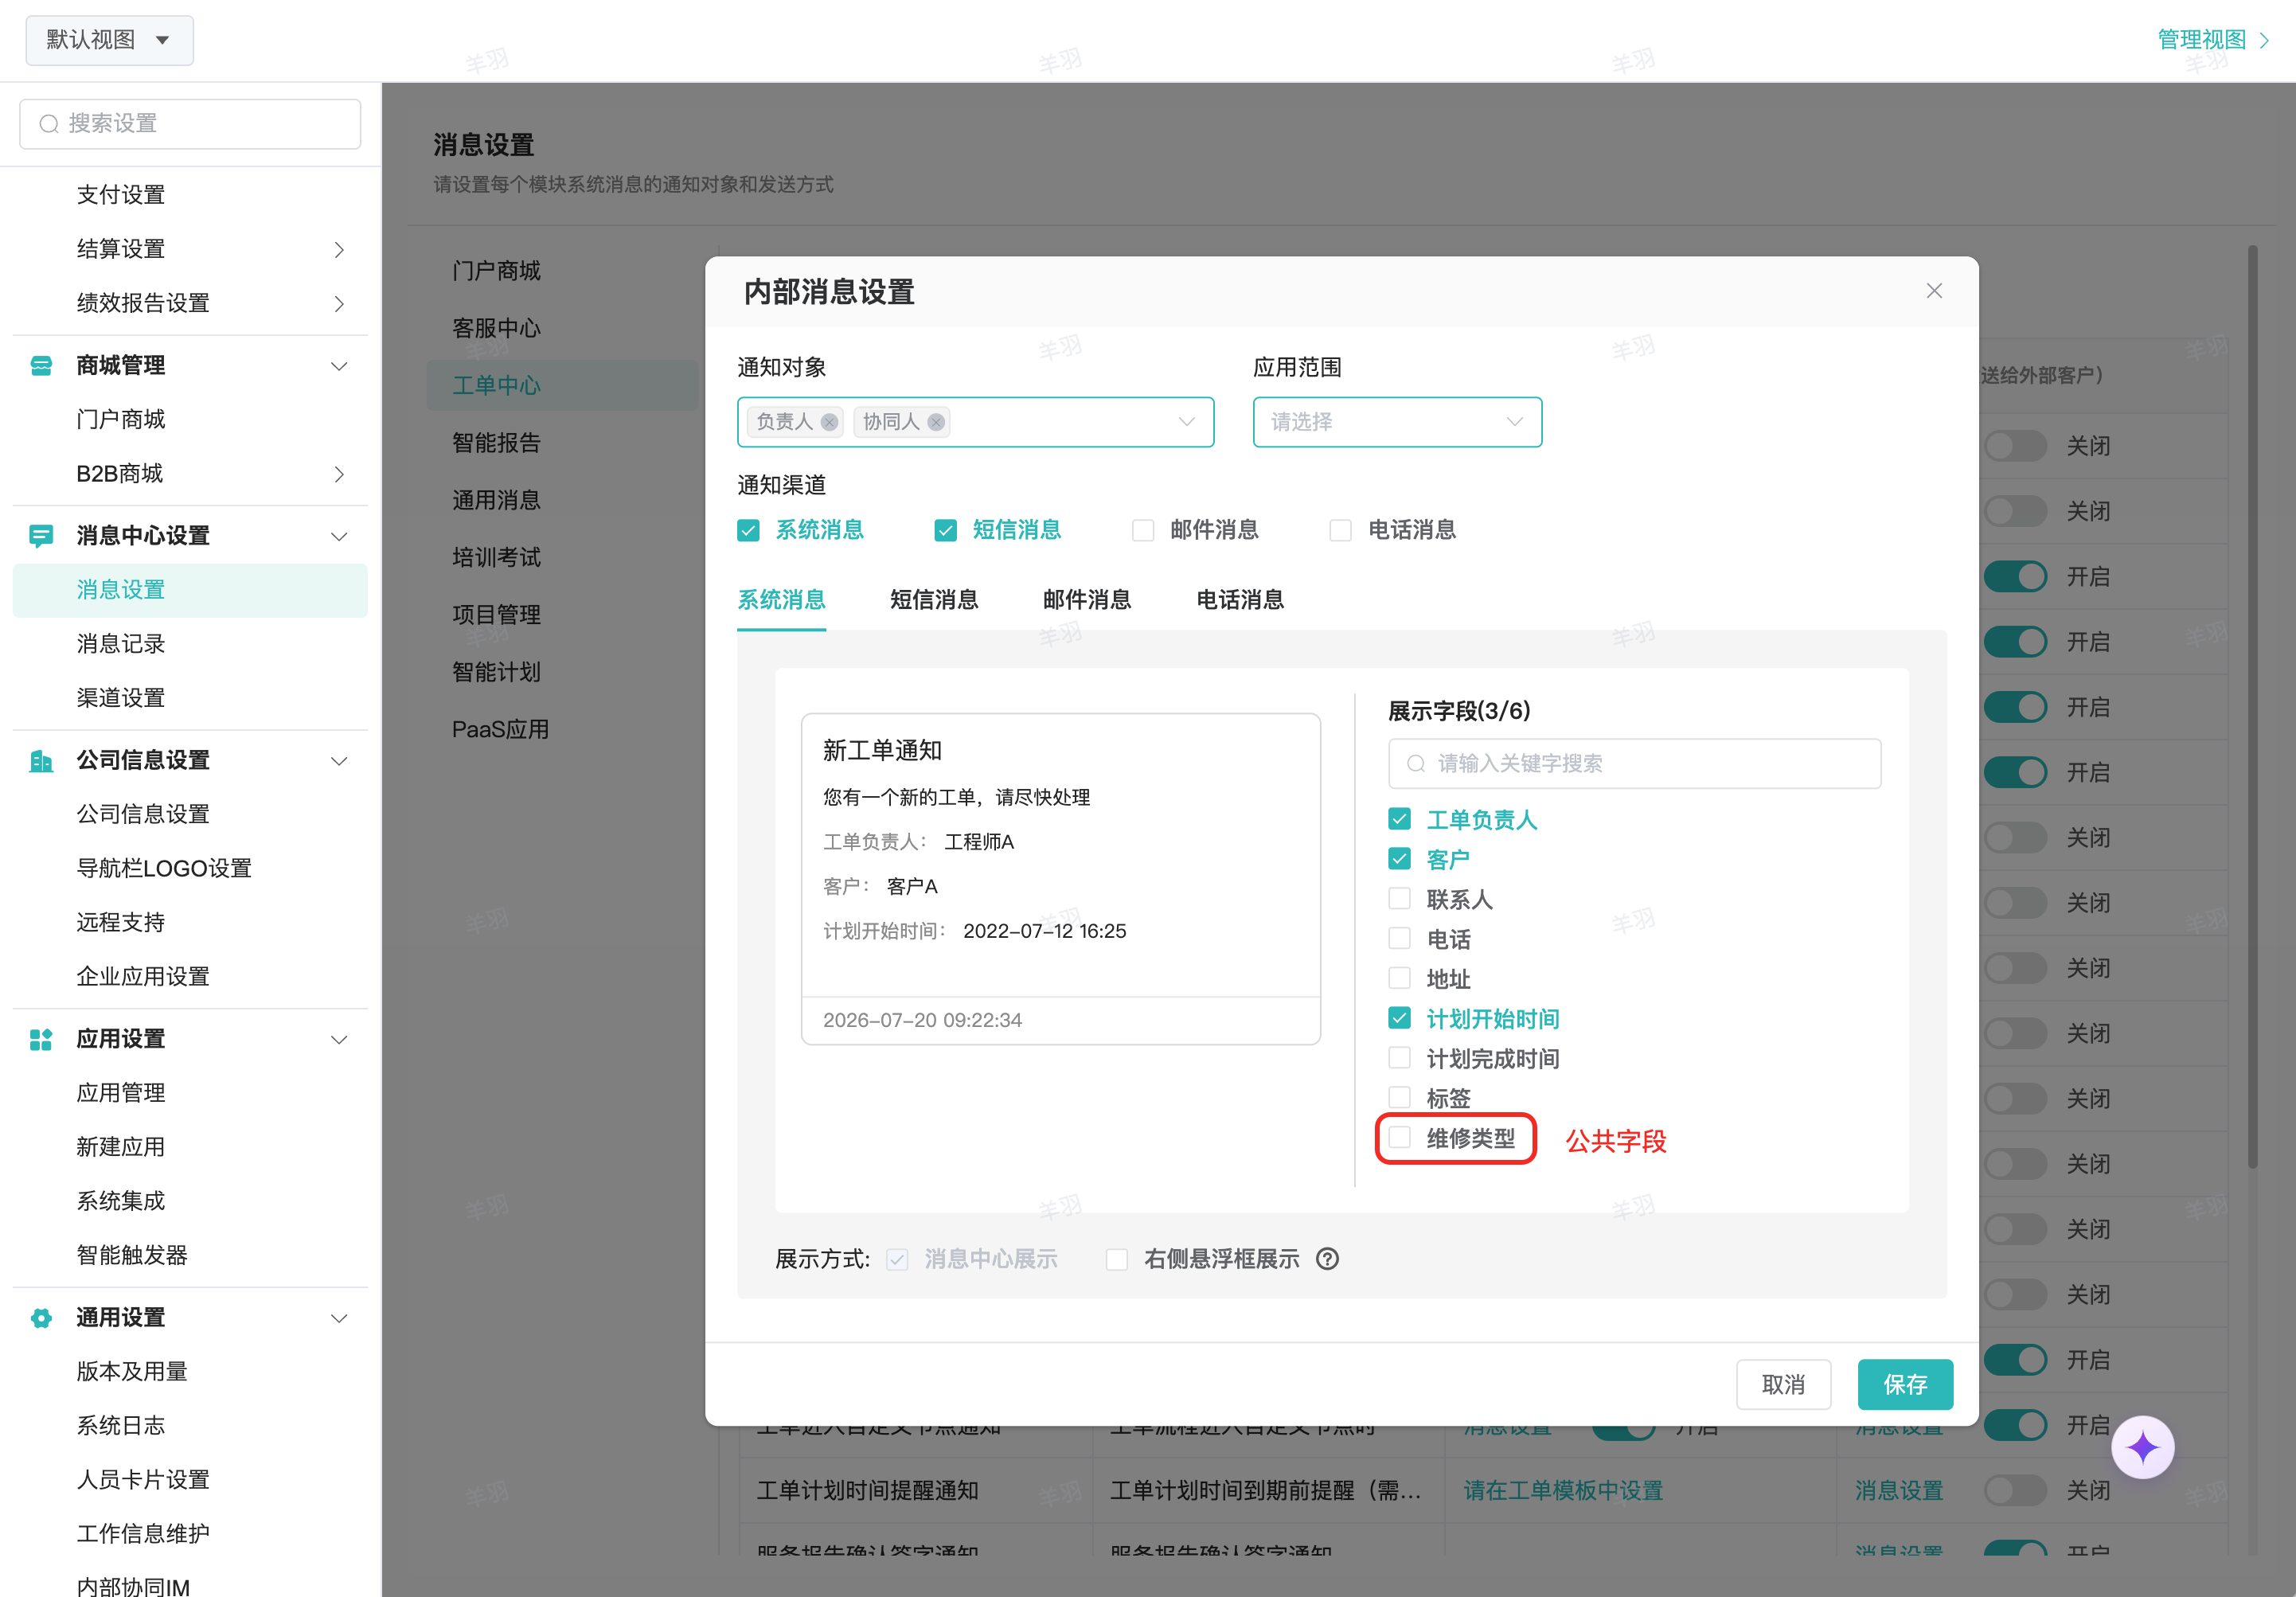Check the 联系人 field checkbox

(x=1399, y=899)
